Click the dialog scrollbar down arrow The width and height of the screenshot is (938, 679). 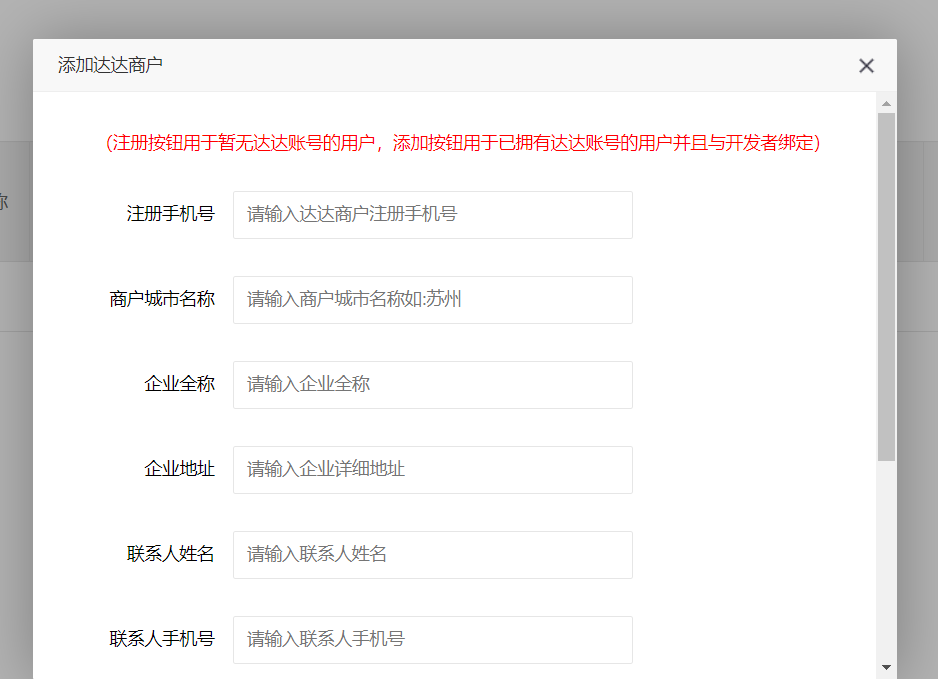pos(887,667)
